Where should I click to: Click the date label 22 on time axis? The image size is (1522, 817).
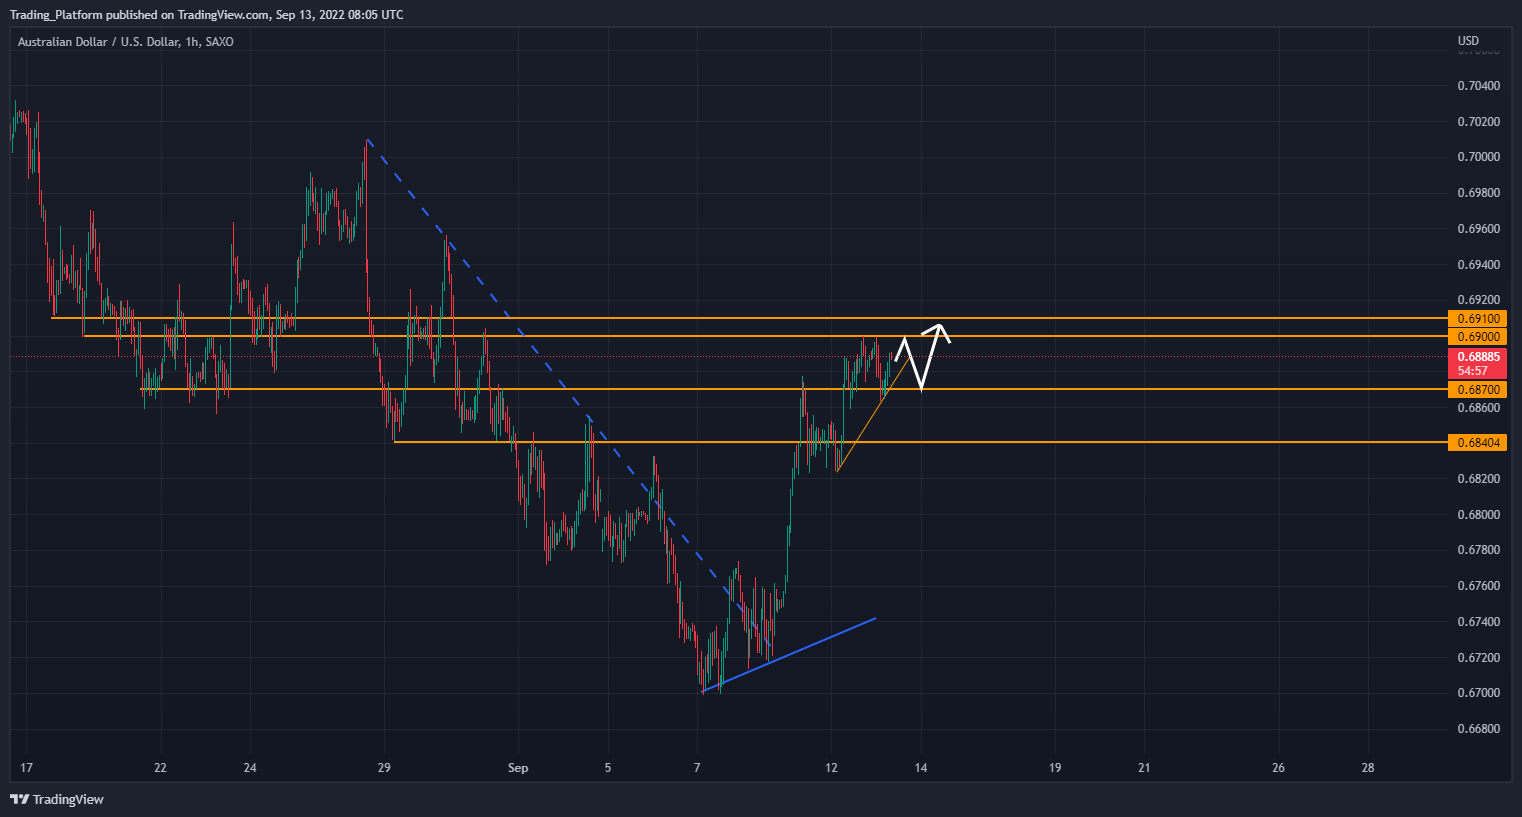tap(160, 768)
